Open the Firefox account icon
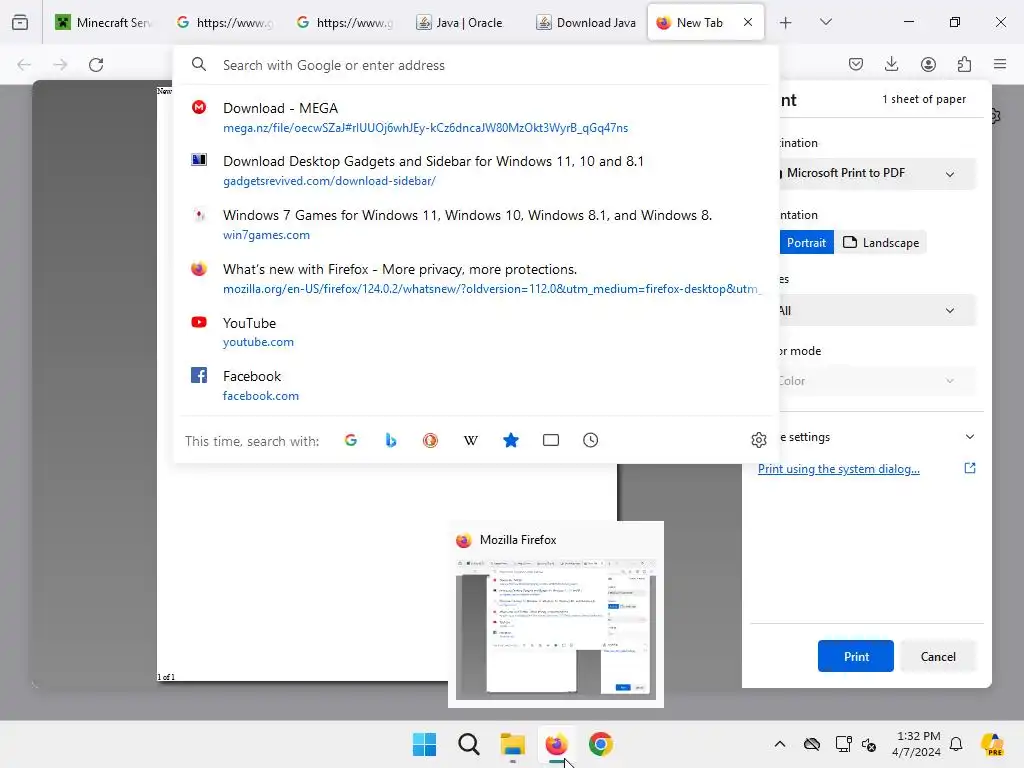This screenshot has height=768, width=1024. click(928, 64)
